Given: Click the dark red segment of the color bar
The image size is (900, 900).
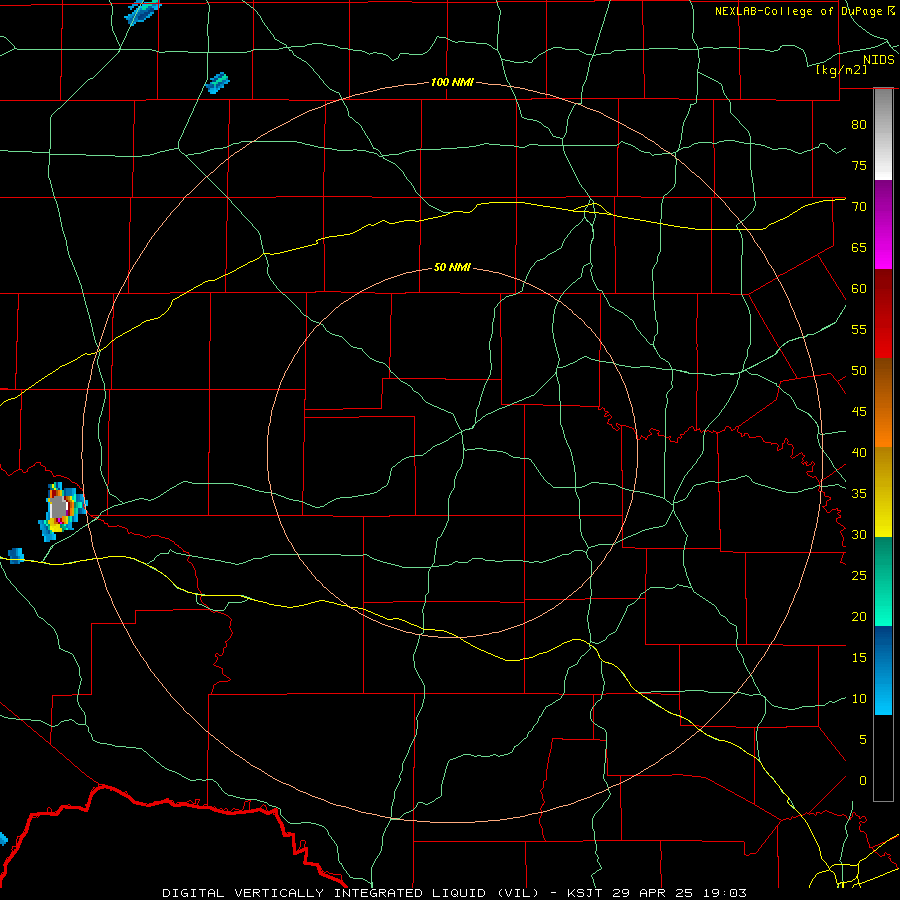Looking at the screenshot, I should [x=883, y=314].
